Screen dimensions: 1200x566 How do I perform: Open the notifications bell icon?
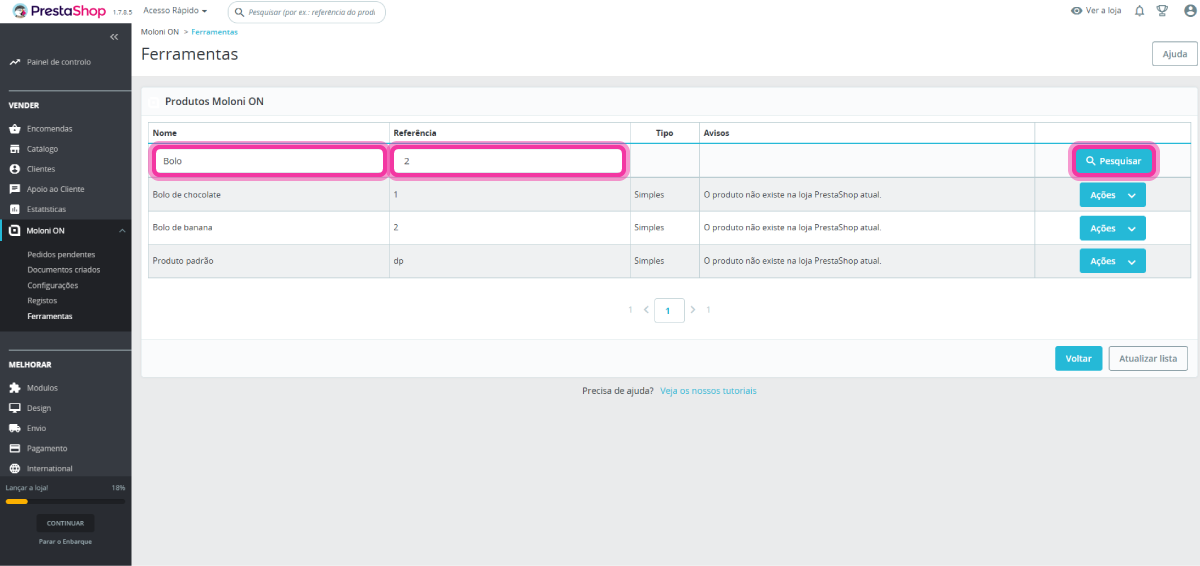point(1139,11)
